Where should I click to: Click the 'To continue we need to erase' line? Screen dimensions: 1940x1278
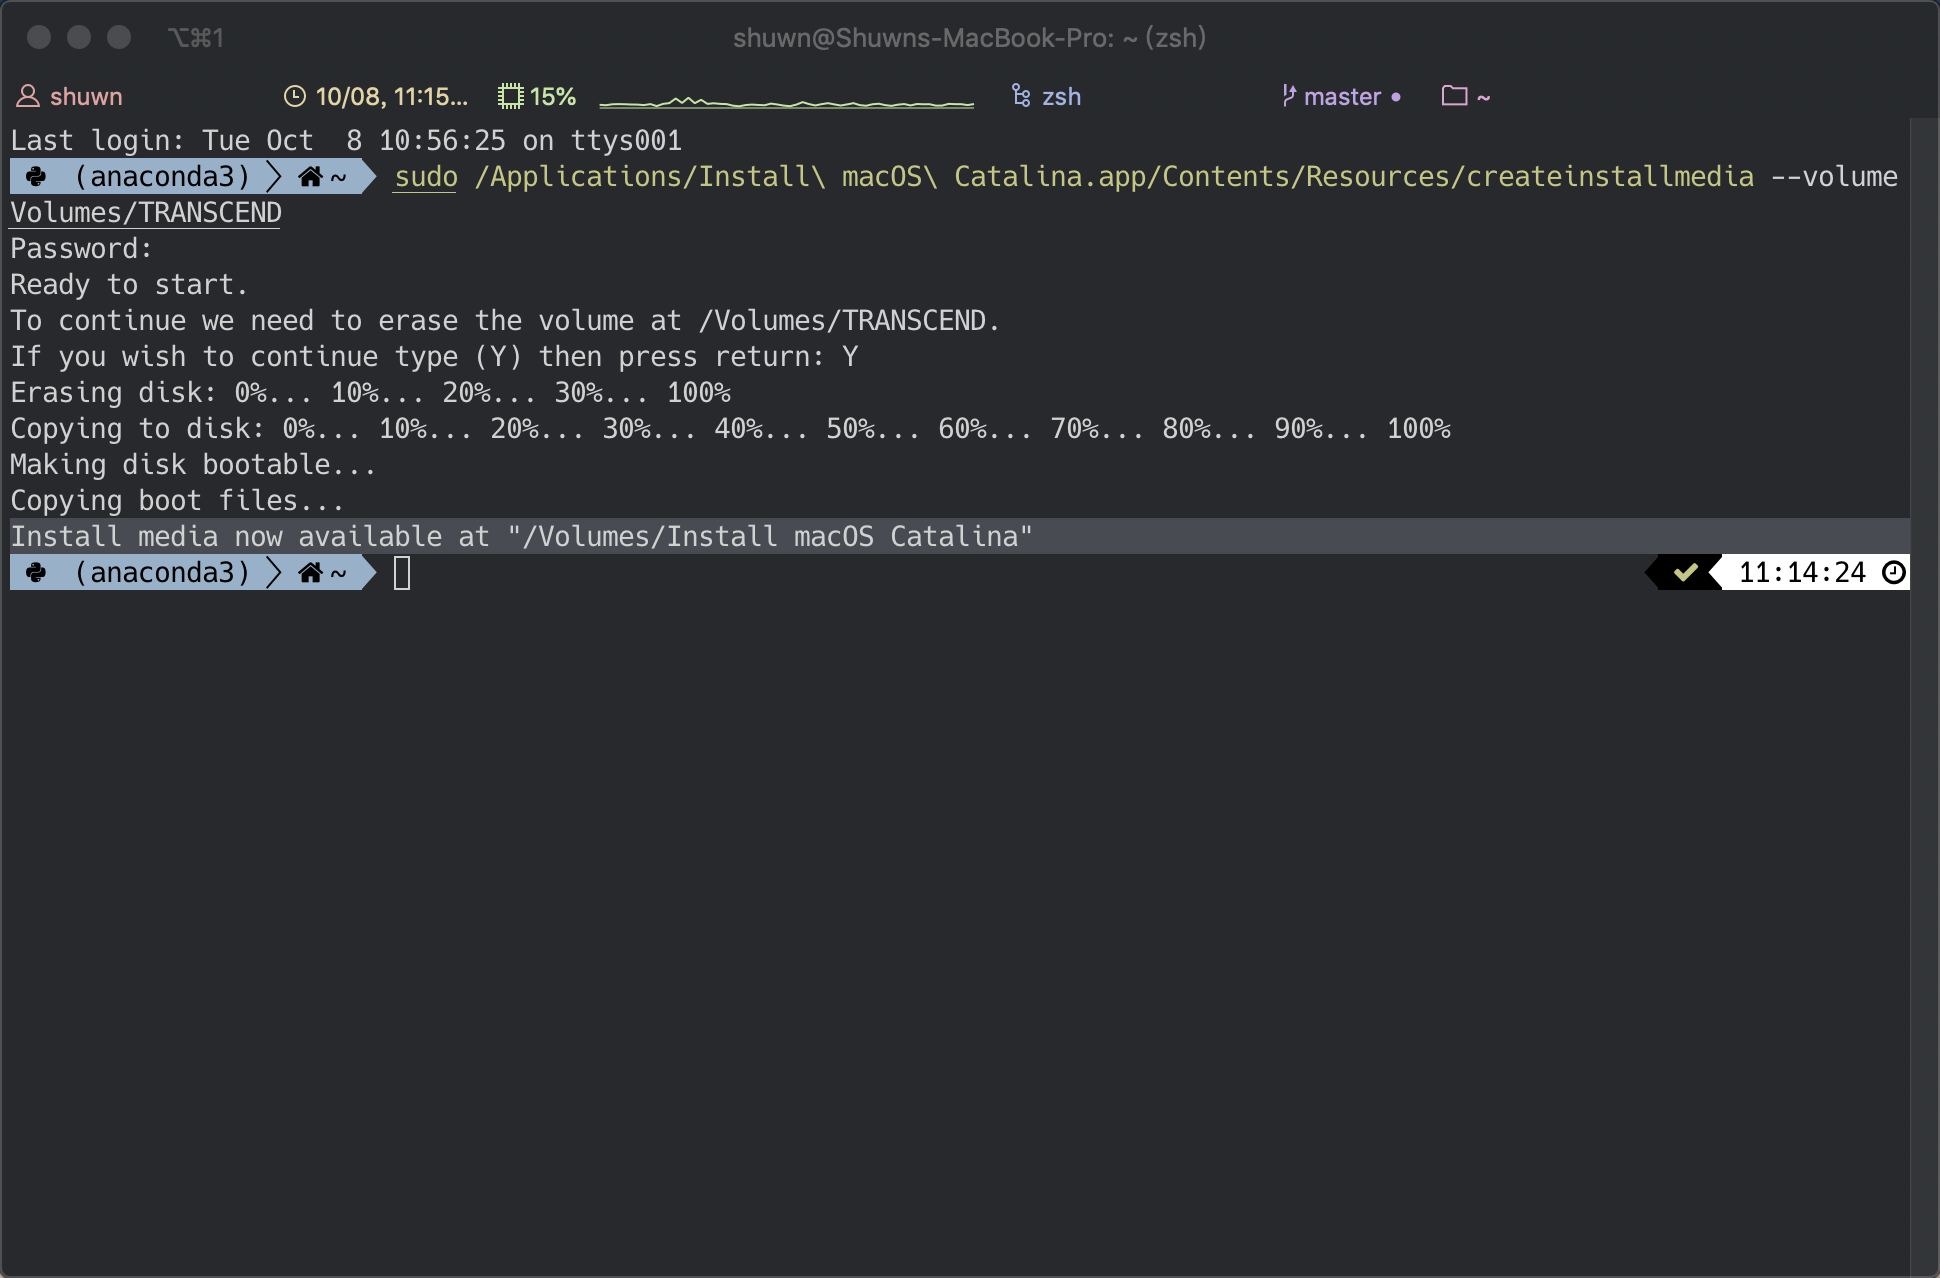pyautogui.click(x=505, y=321)
